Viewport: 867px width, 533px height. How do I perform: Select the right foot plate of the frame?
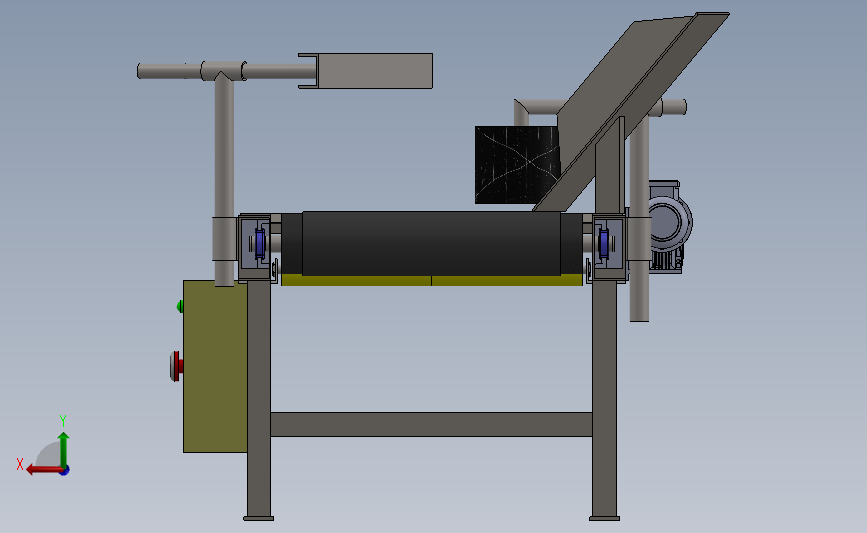(604, 519)
